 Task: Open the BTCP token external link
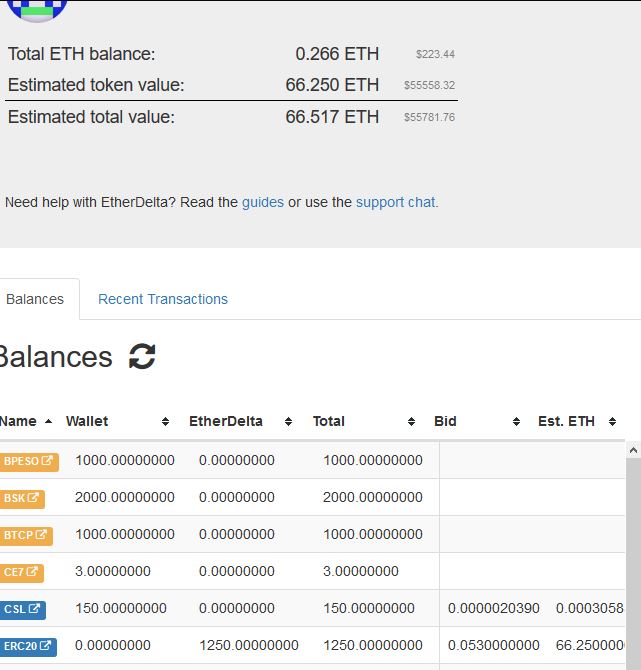25,535
